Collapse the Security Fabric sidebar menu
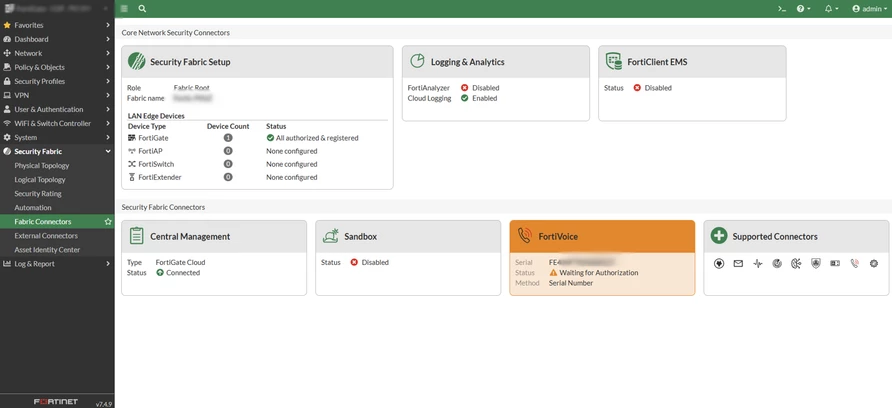The width and height of the screenshot is (892, 408). coord(57,151)
